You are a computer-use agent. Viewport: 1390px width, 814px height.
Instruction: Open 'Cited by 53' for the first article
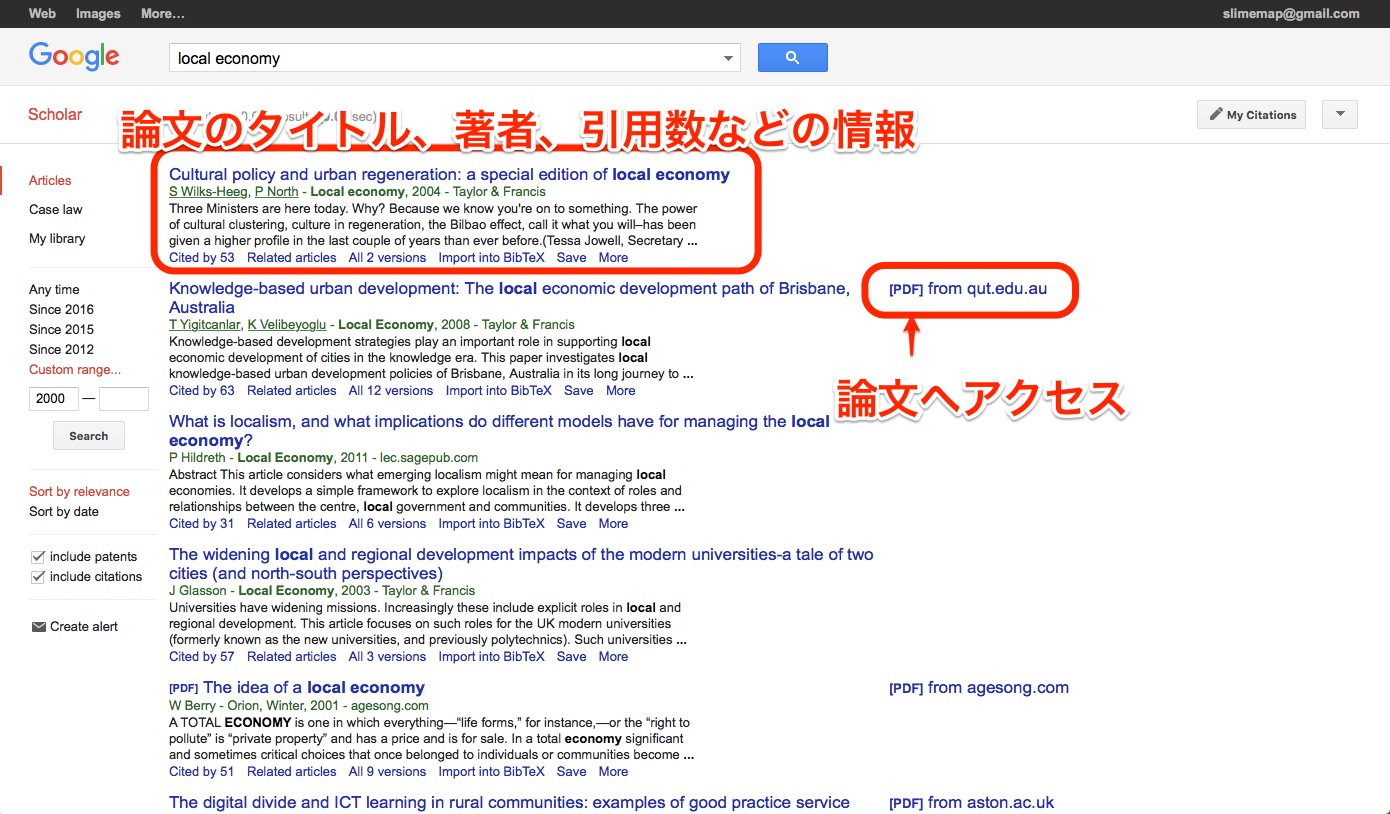tap(201, 257)
